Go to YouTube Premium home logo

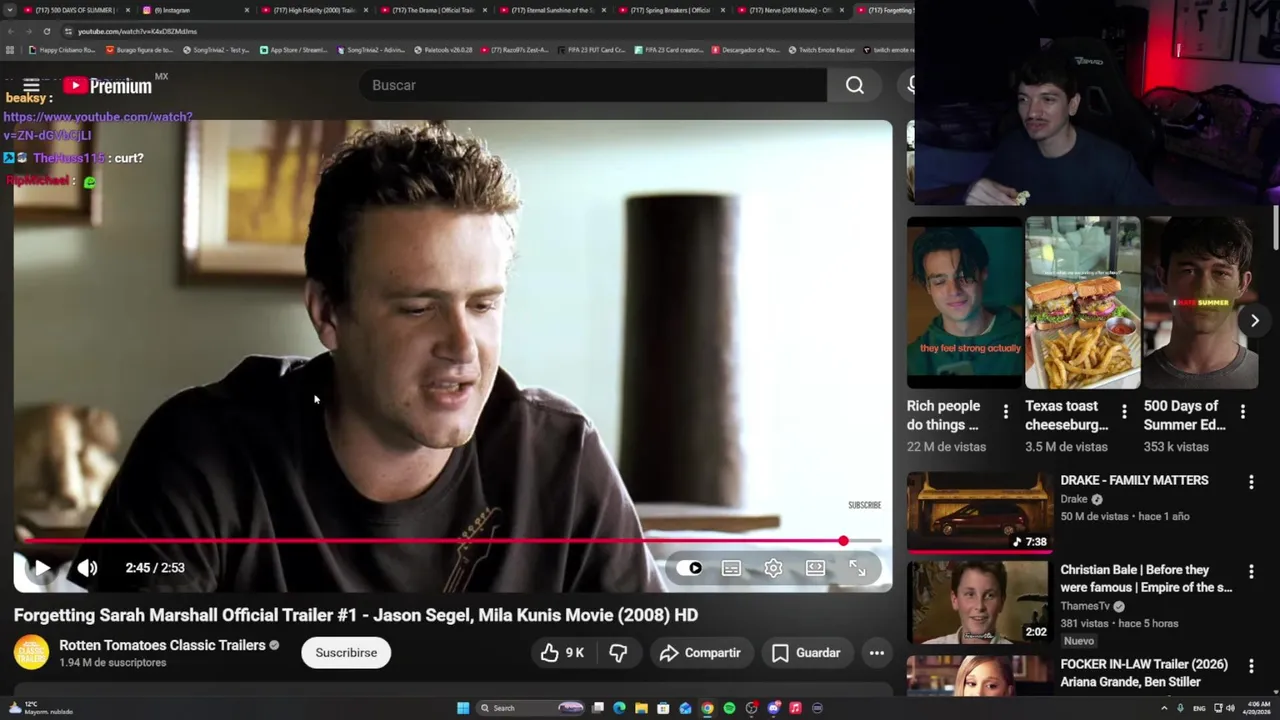[108, 86]
